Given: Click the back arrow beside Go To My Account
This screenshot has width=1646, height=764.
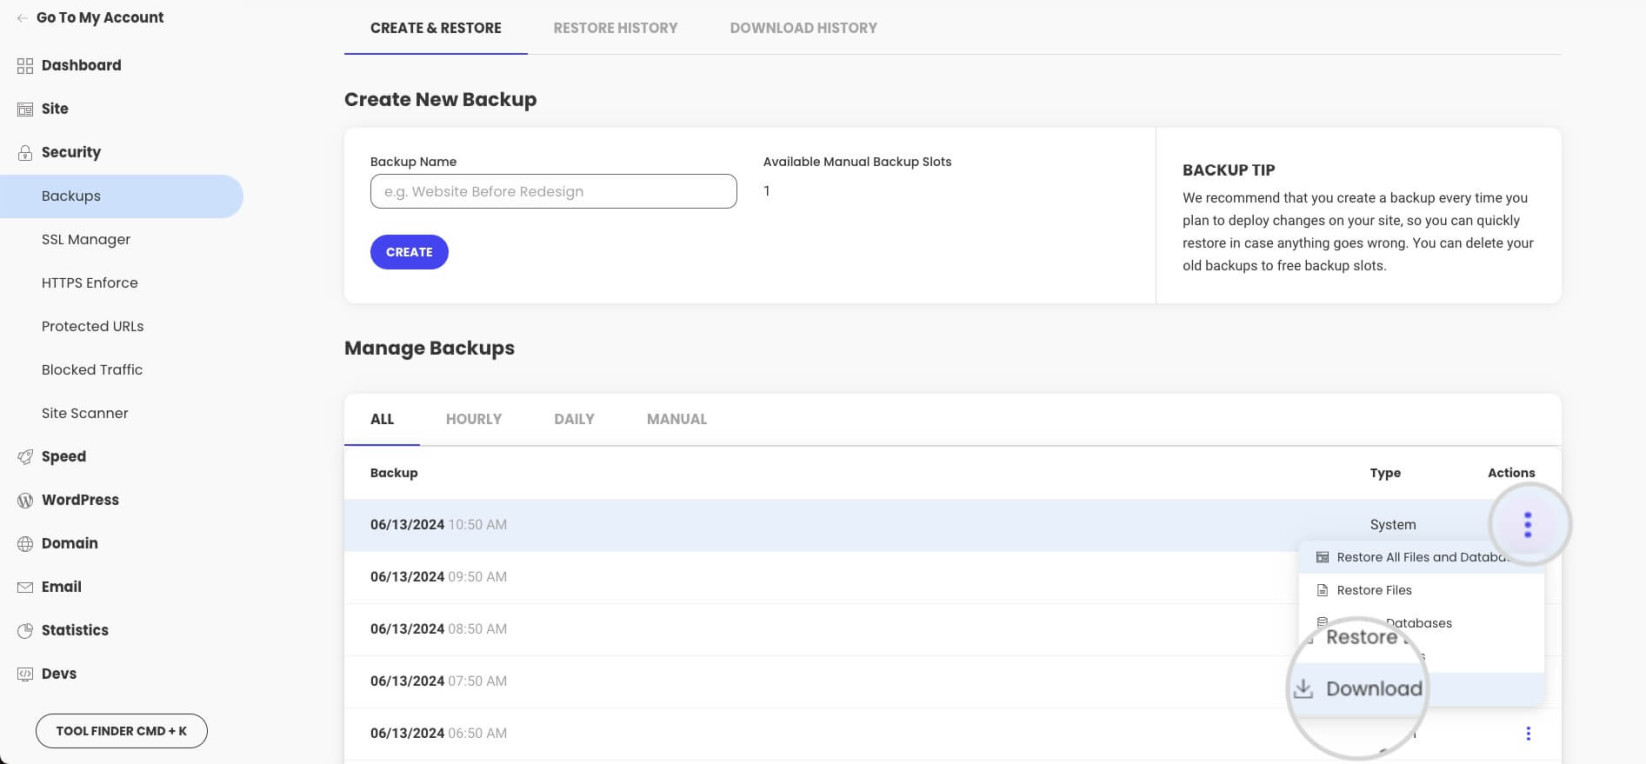Looking at the screenshot, I should [22, 18].
